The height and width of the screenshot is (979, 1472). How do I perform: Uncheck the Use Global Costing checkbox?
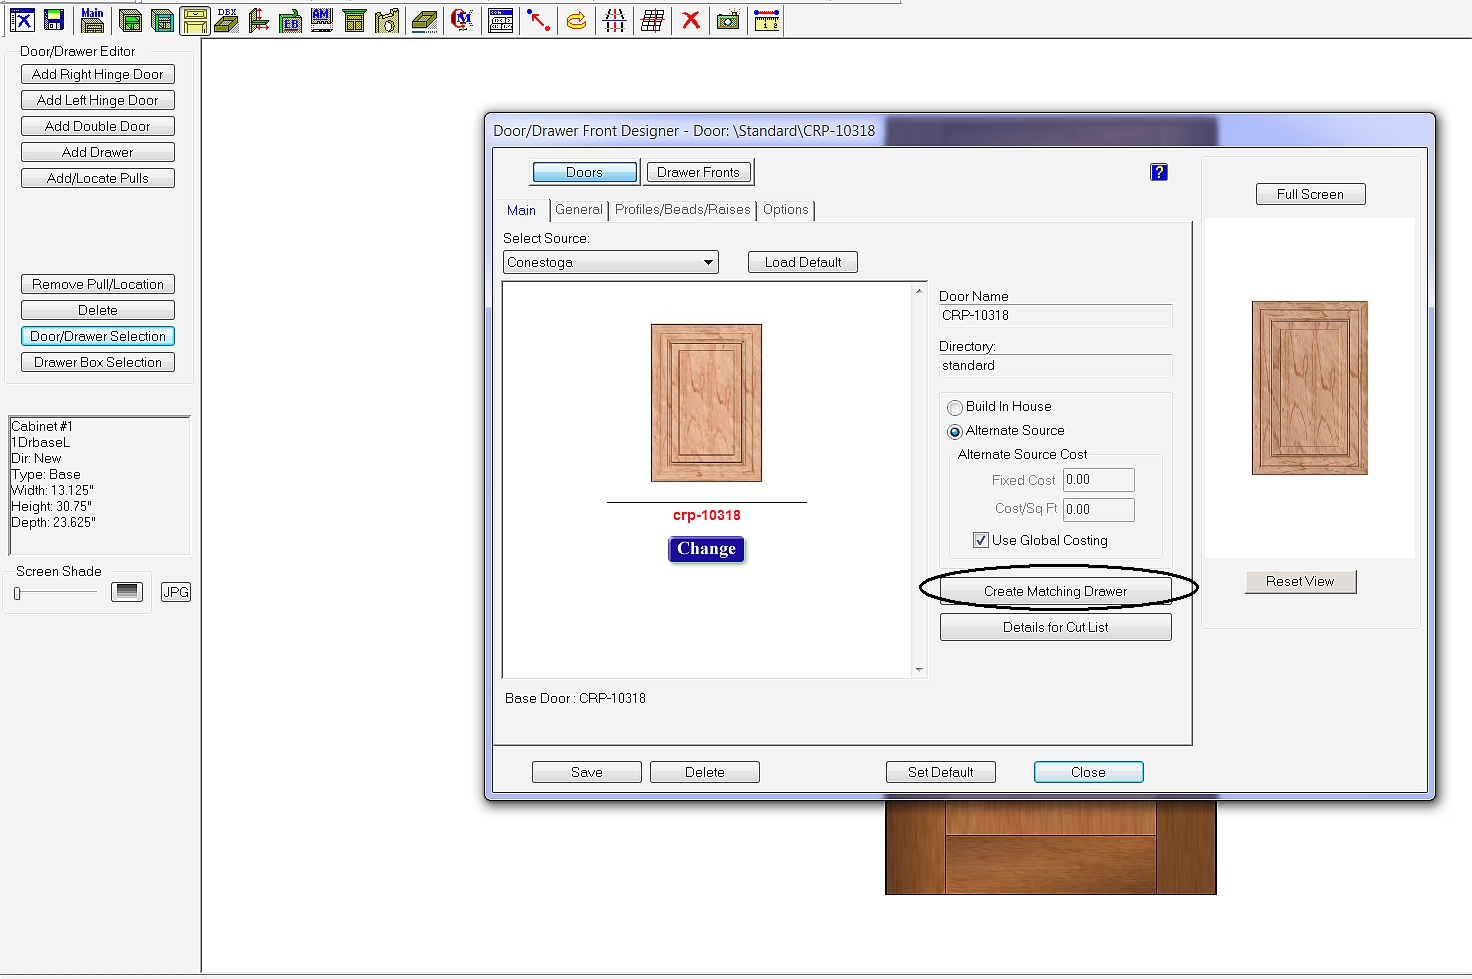click(981, 540)
